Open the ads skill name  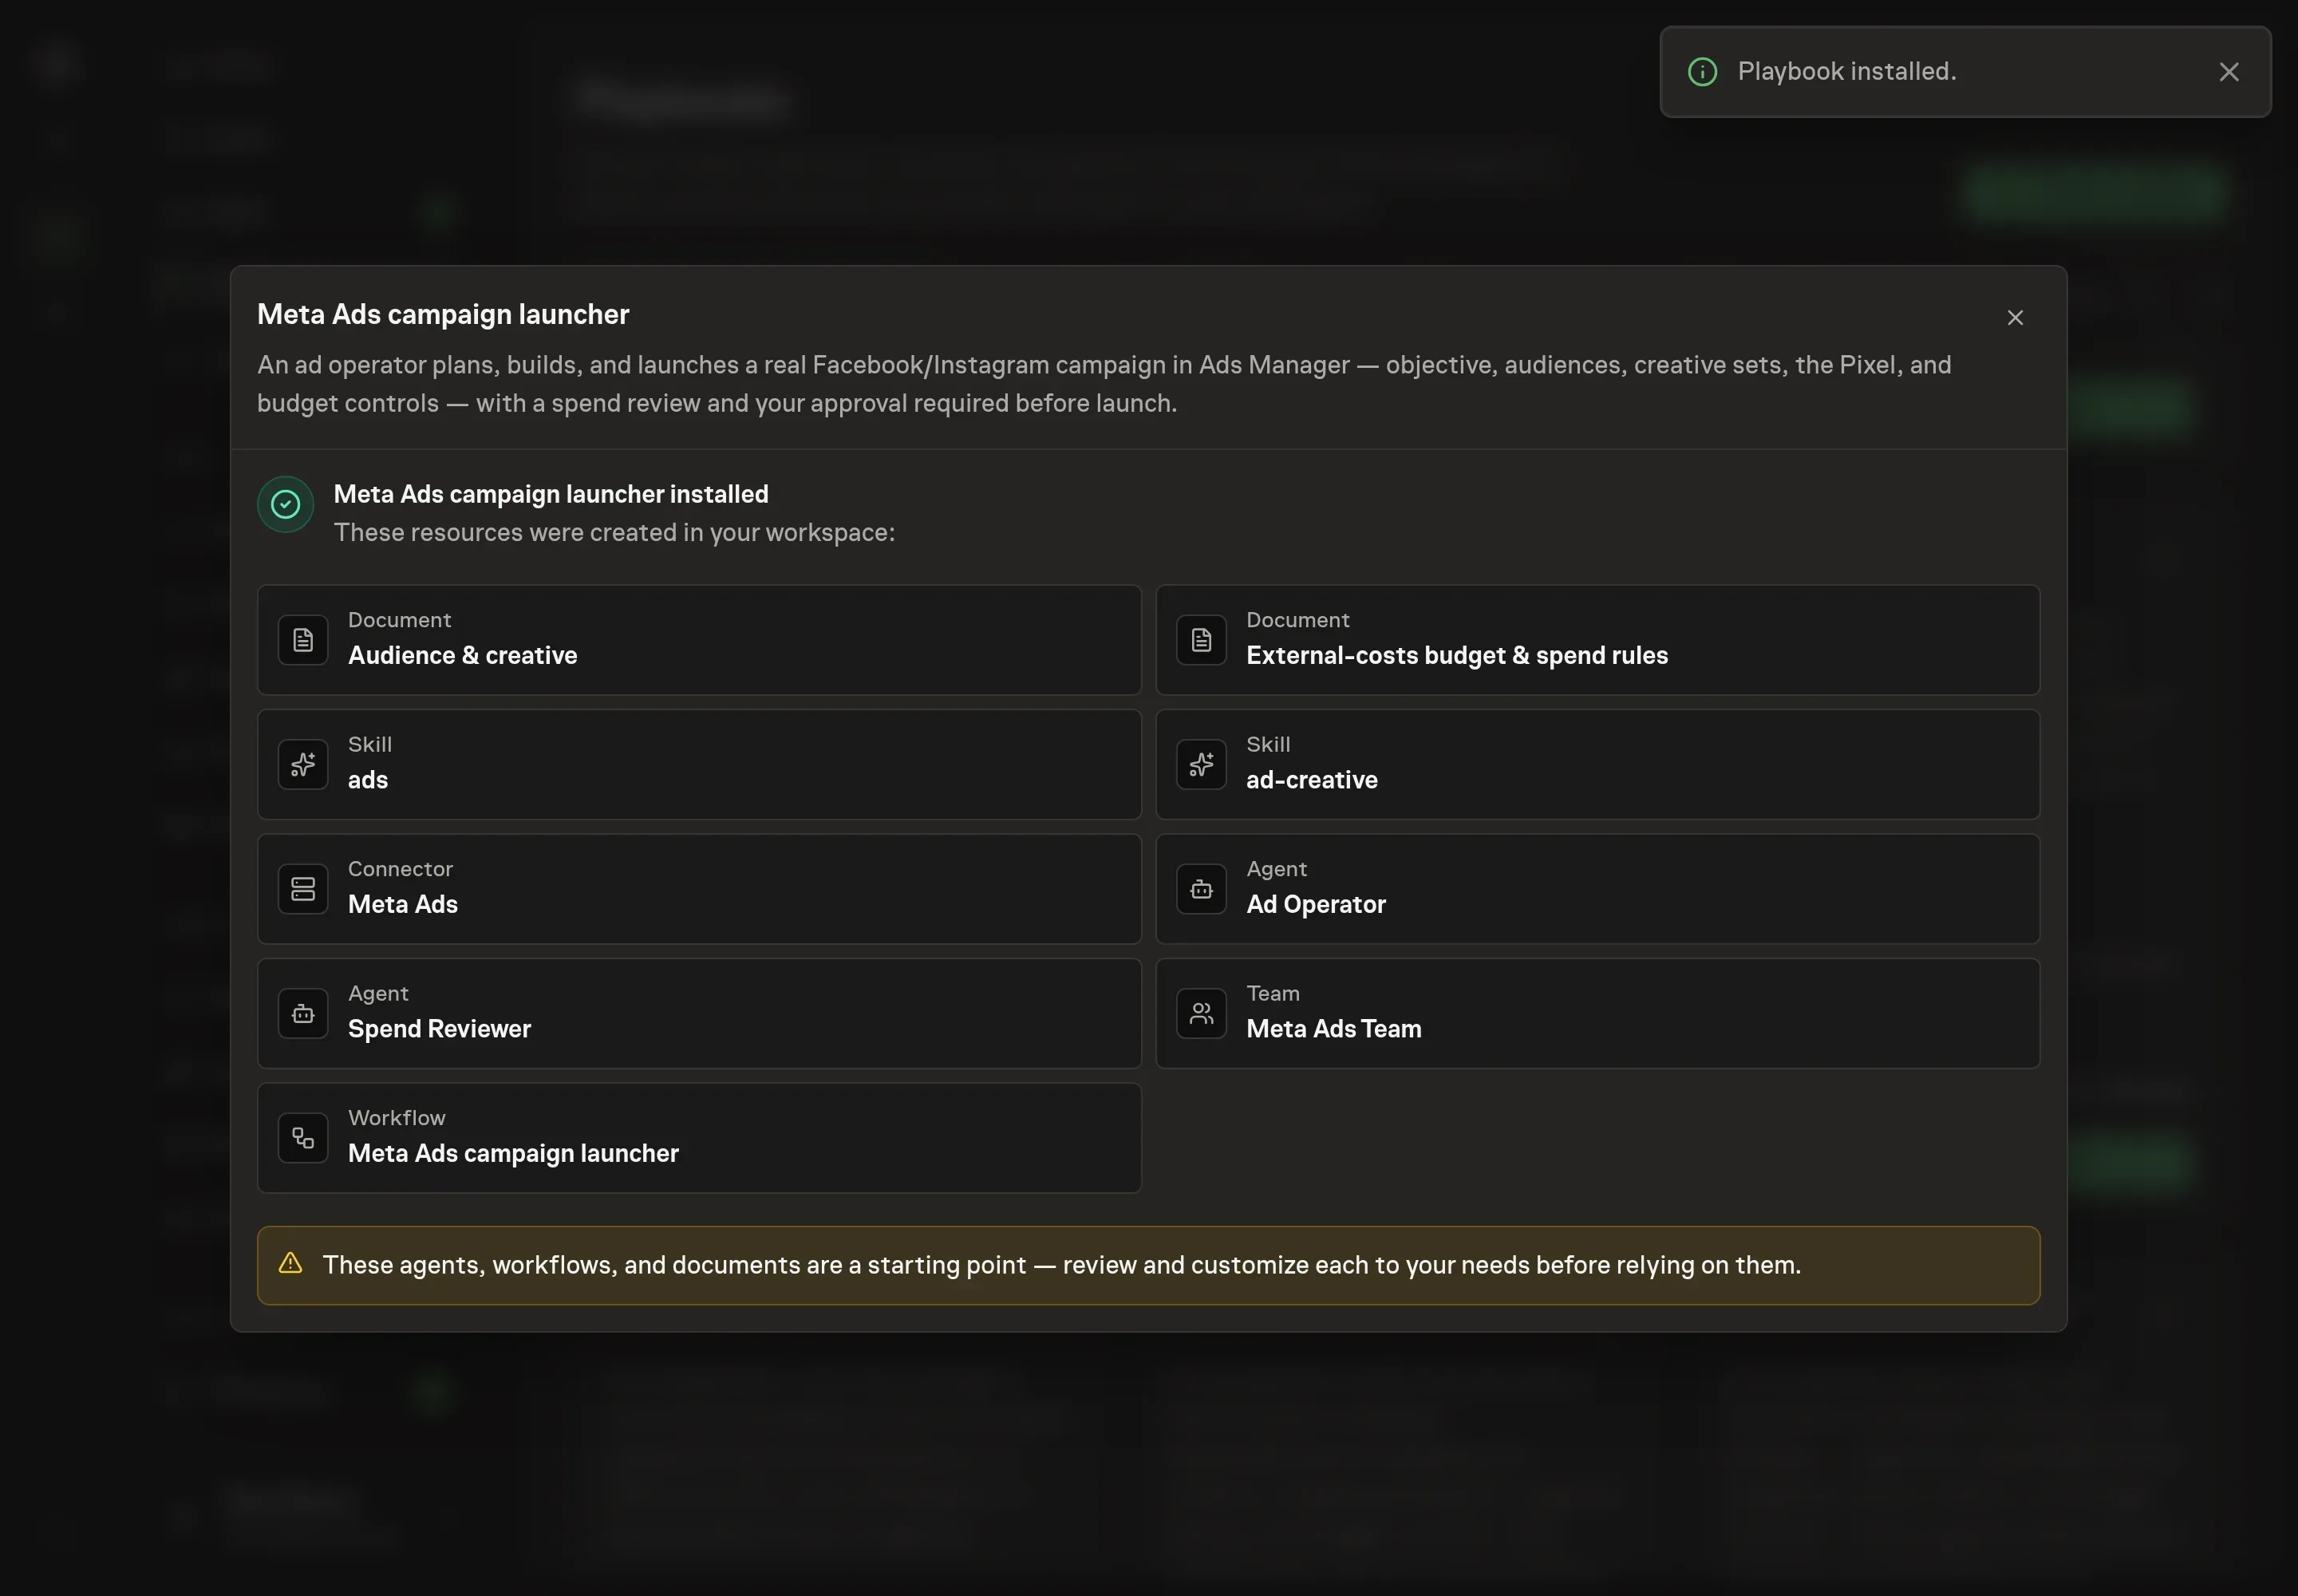point(368,780)
